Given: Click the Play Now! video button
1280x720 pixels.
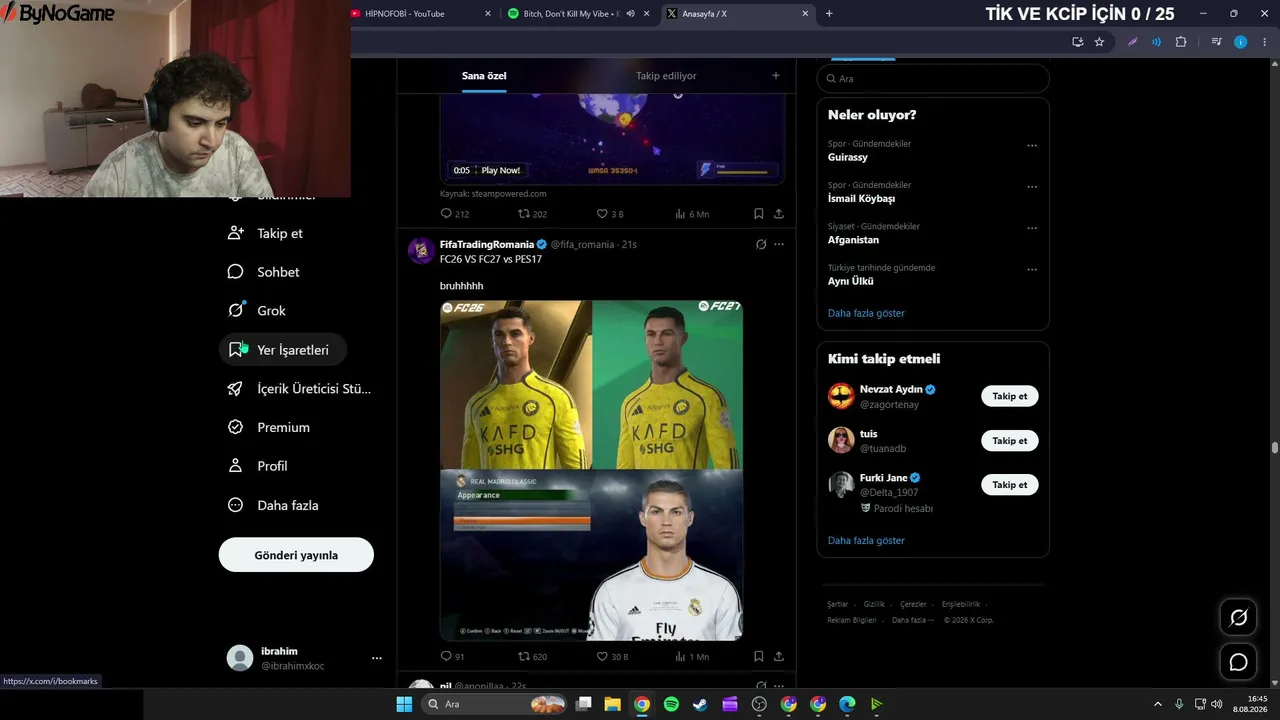Looking at the screenshot, I should 501,170.
